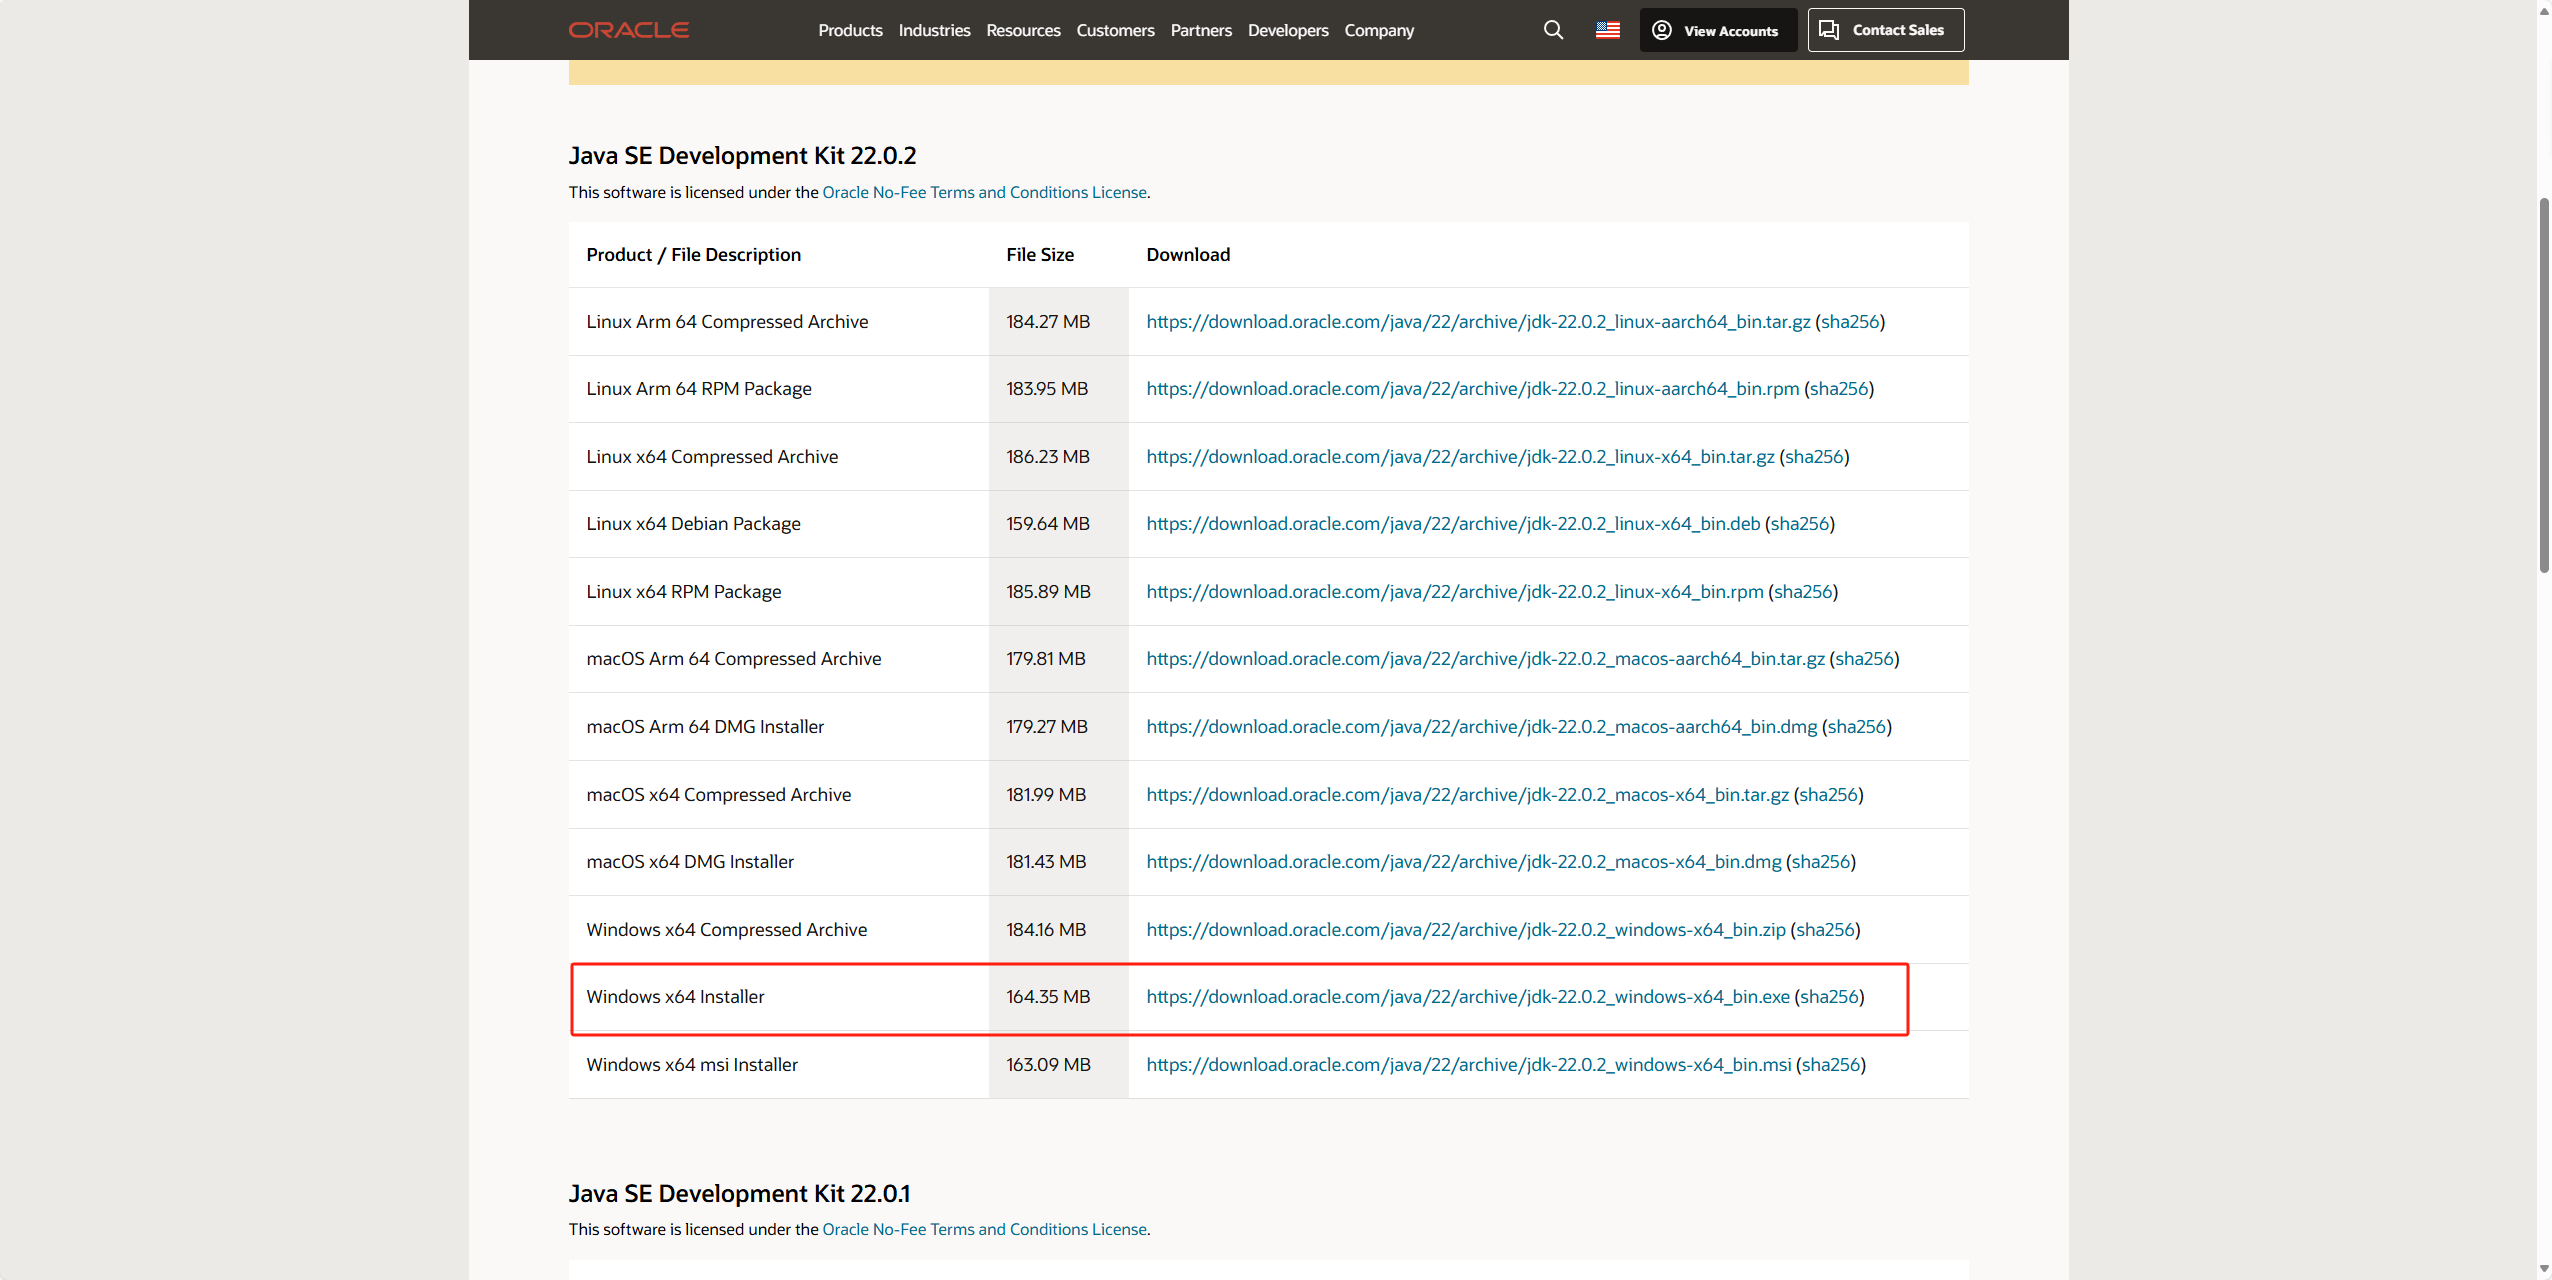2552x1280 pixels.
Task: Open the Products menu
Action: click(850, 30)
